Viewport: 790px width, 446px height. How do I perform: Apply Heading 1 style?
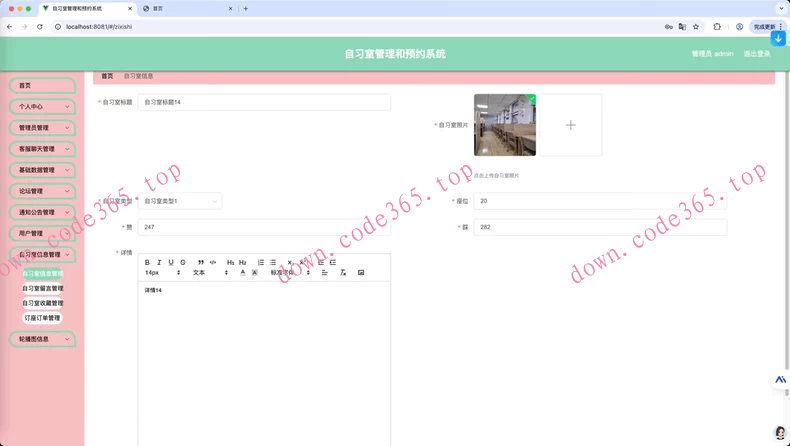click(x=230, y=262)
